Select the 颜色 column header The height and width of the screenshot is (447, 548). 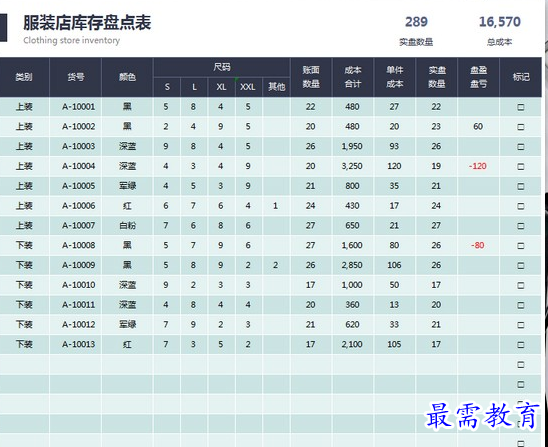(x=127, y=77)
